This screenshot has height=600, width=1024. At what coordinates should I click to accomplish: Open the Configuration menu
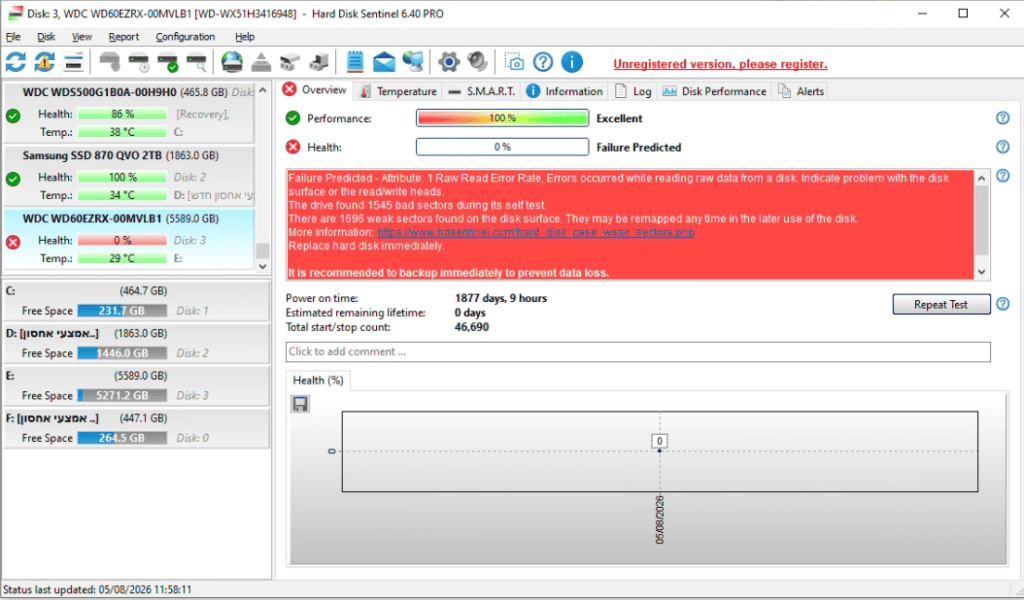pyautogui.click(x=185, y=37)
